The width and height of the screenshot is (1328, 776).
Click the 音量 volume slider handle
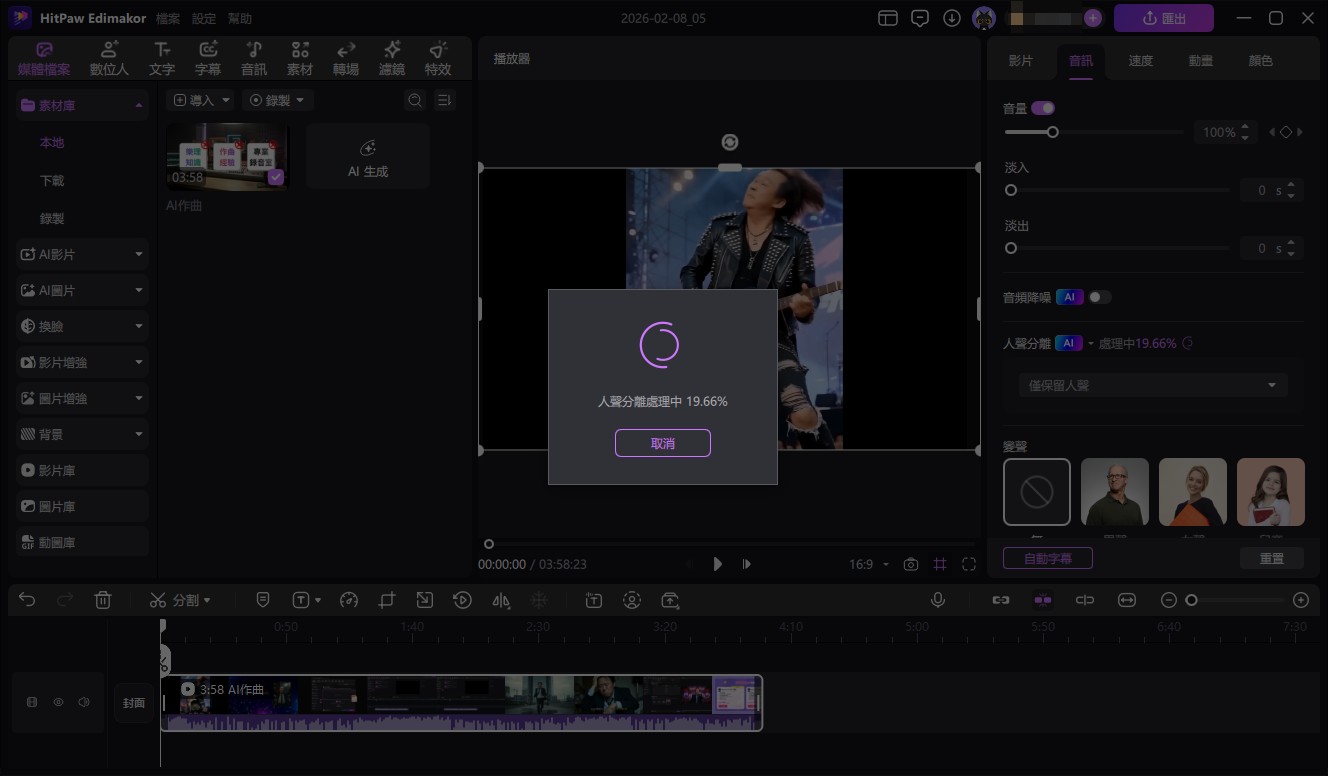[x=1052, y=132]
